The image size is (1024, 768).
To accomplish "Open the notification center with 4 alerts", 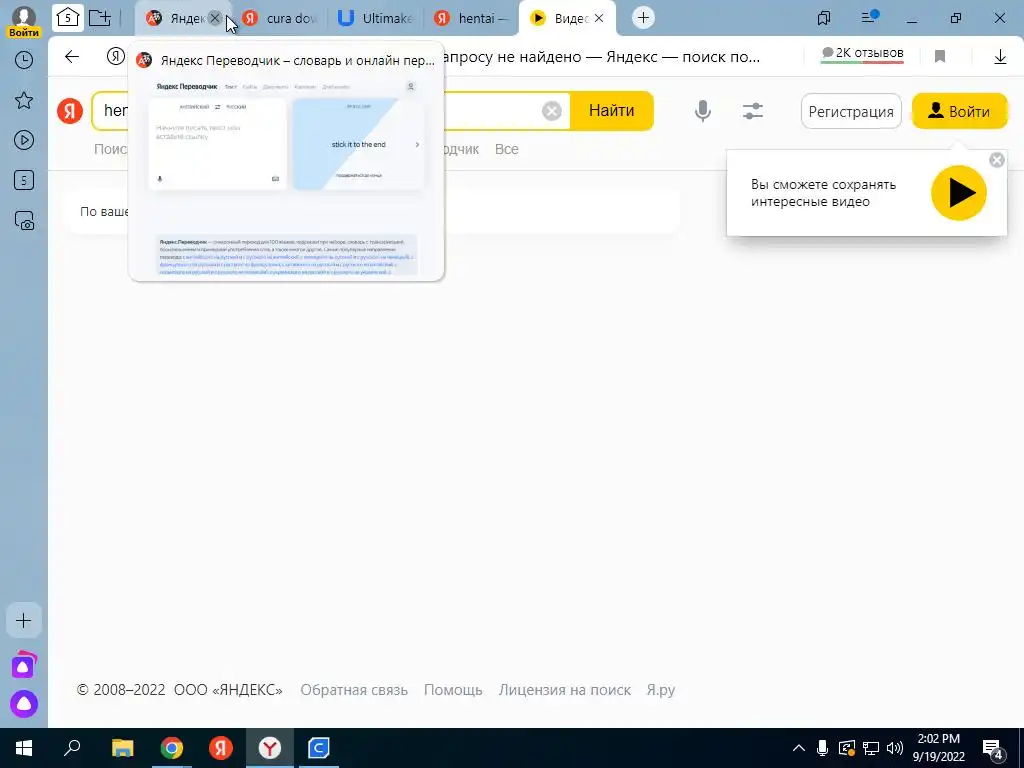I will click(x=993, y=749).
